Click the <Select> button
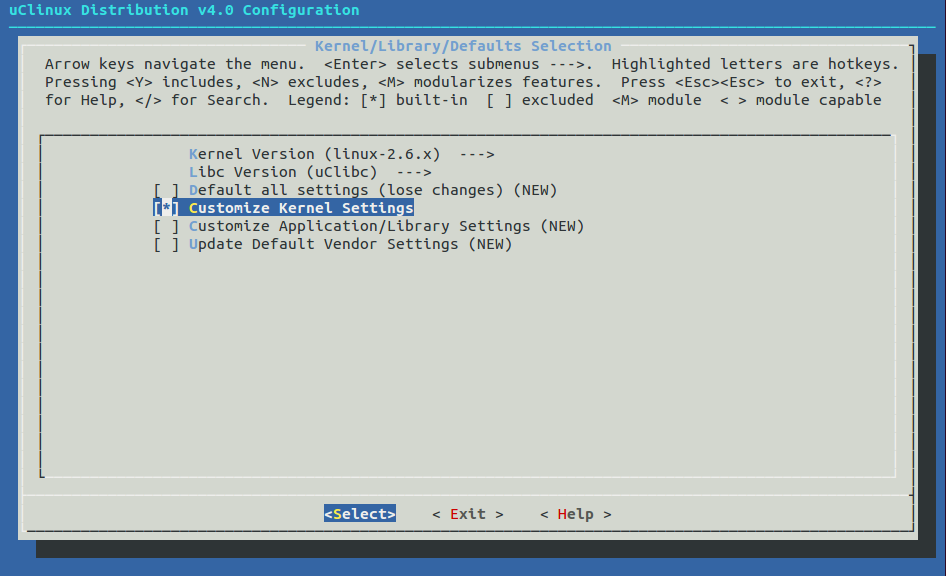This screenshot has width=946, height=576. pos(360,514)
